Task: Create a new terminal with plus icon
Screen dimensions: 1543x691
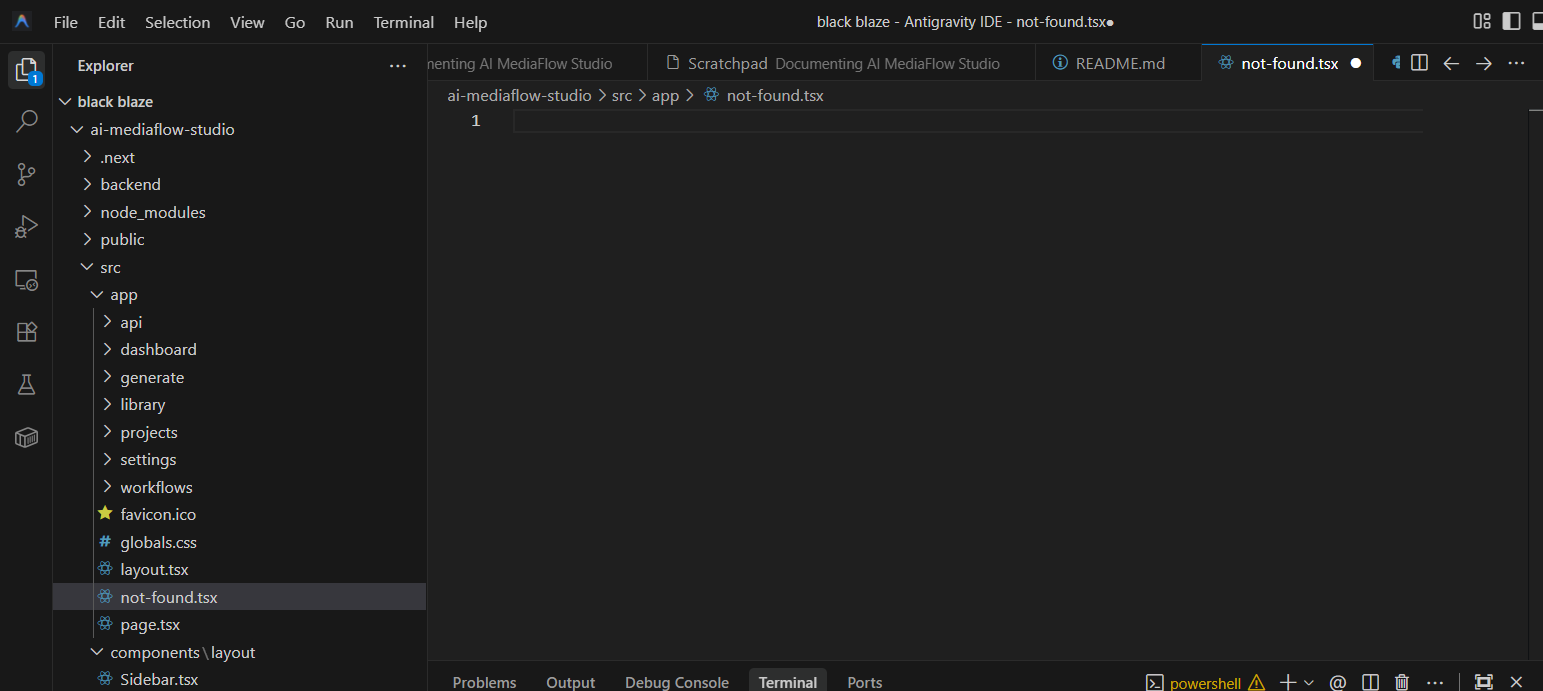Action: (x=1288, y=682)
